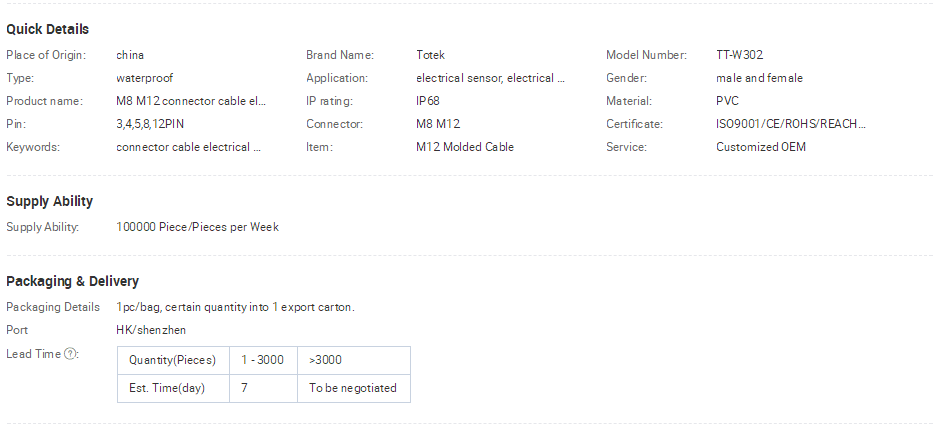935x426 pixels.
Task: Click the Packaging & Delivery heading
Action: coord(73,281)
